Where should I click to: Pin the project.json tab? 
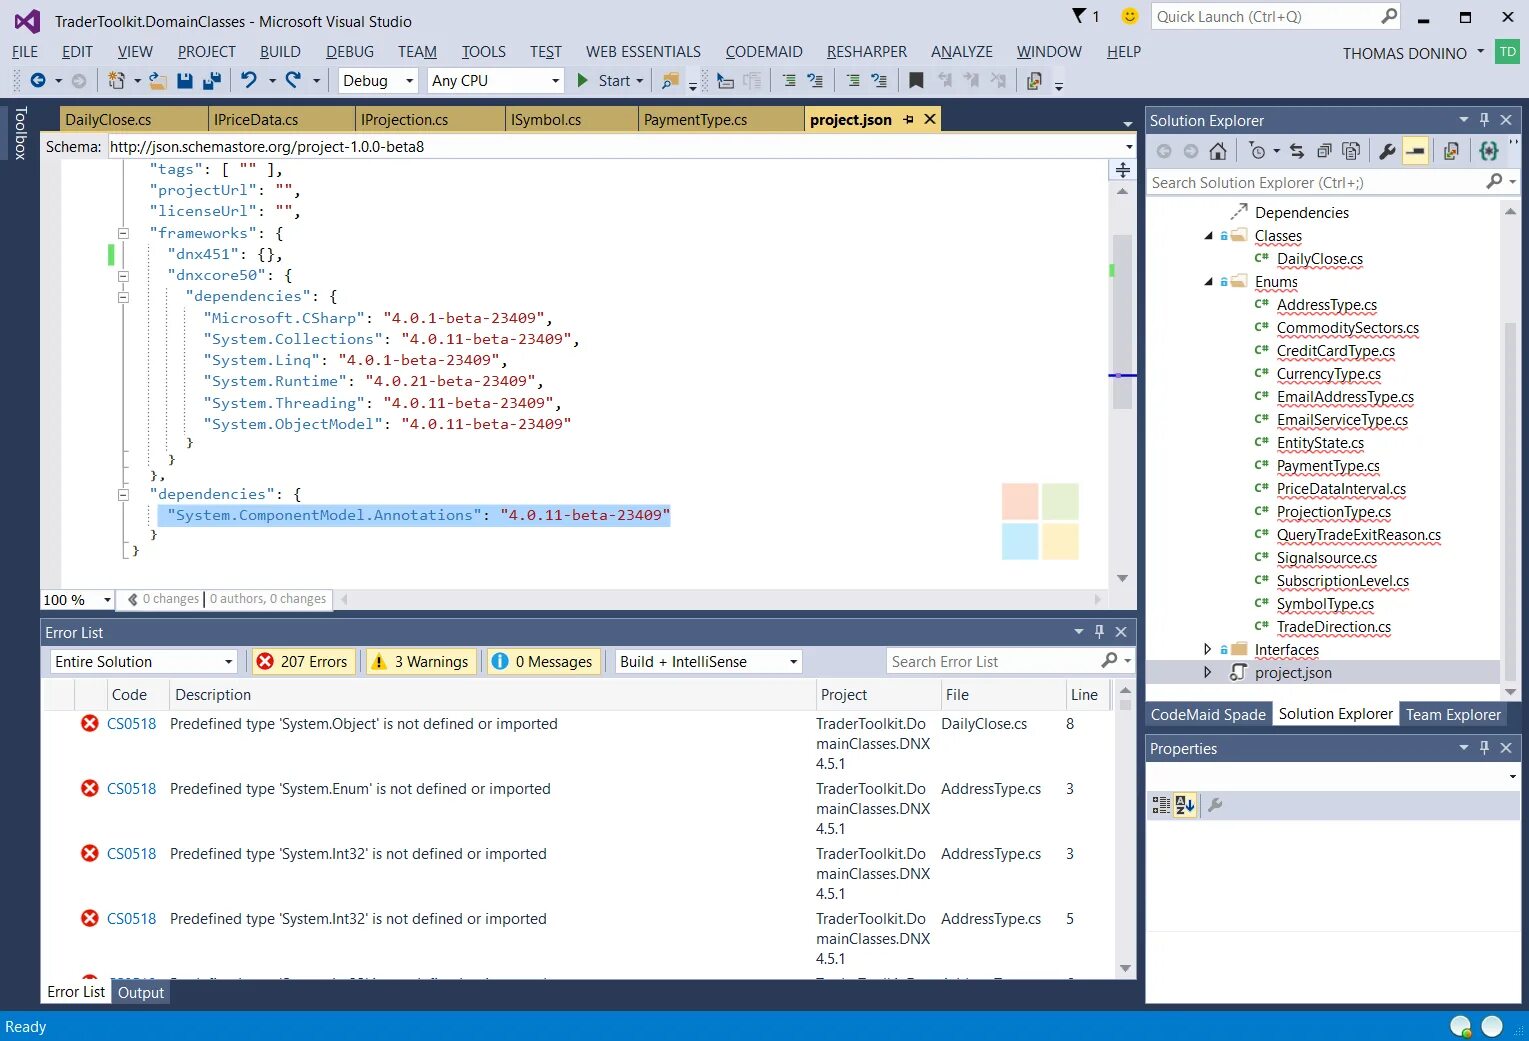pos(908,120)
